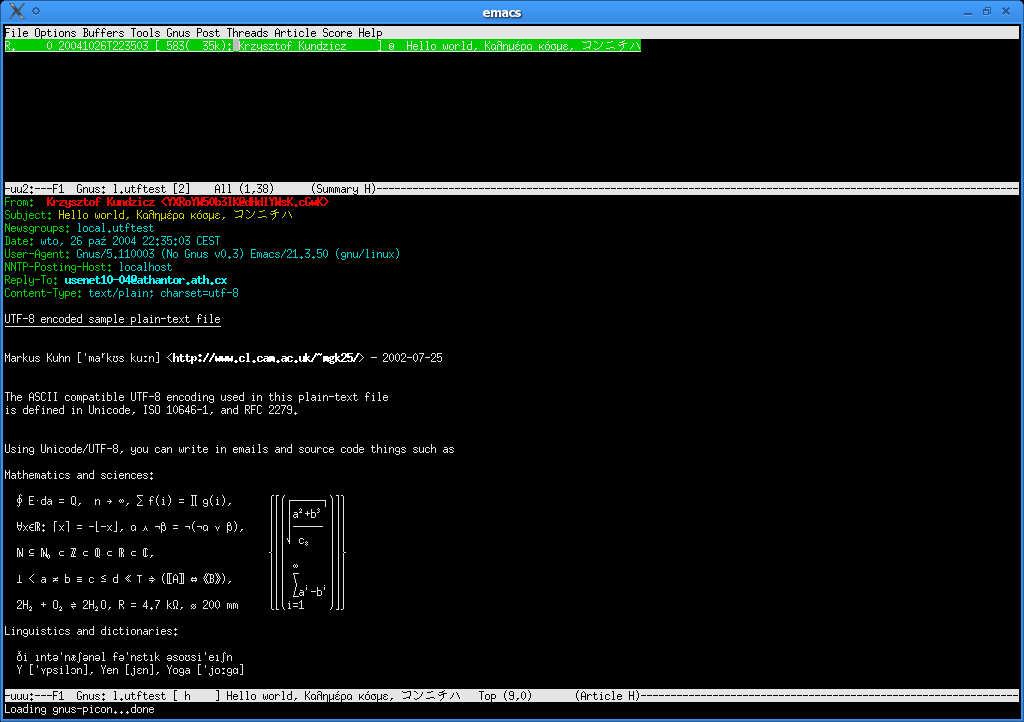Click the '(Summary H)' mode indicator

(344, 189)
